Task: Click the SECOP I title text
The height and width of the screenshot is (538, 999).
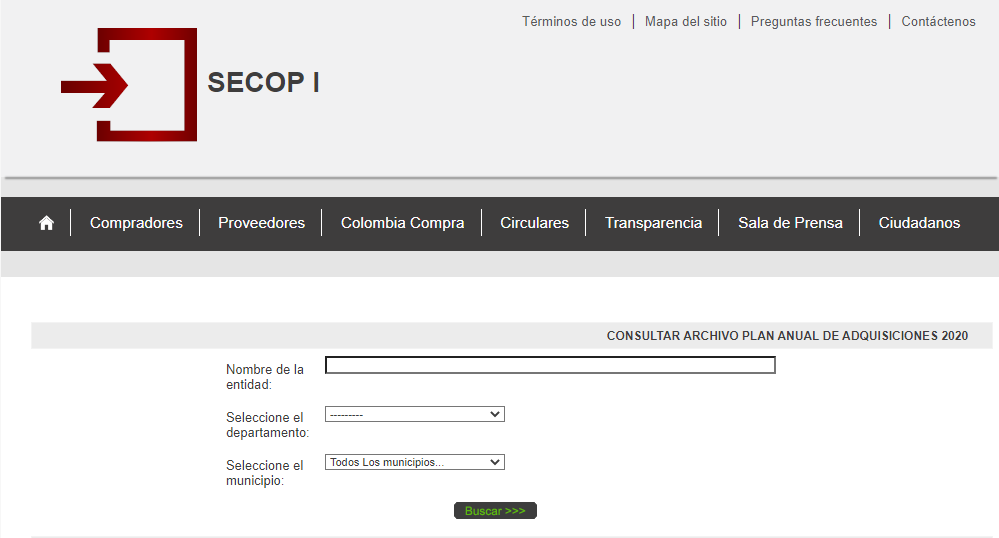Action: point(263,83)
